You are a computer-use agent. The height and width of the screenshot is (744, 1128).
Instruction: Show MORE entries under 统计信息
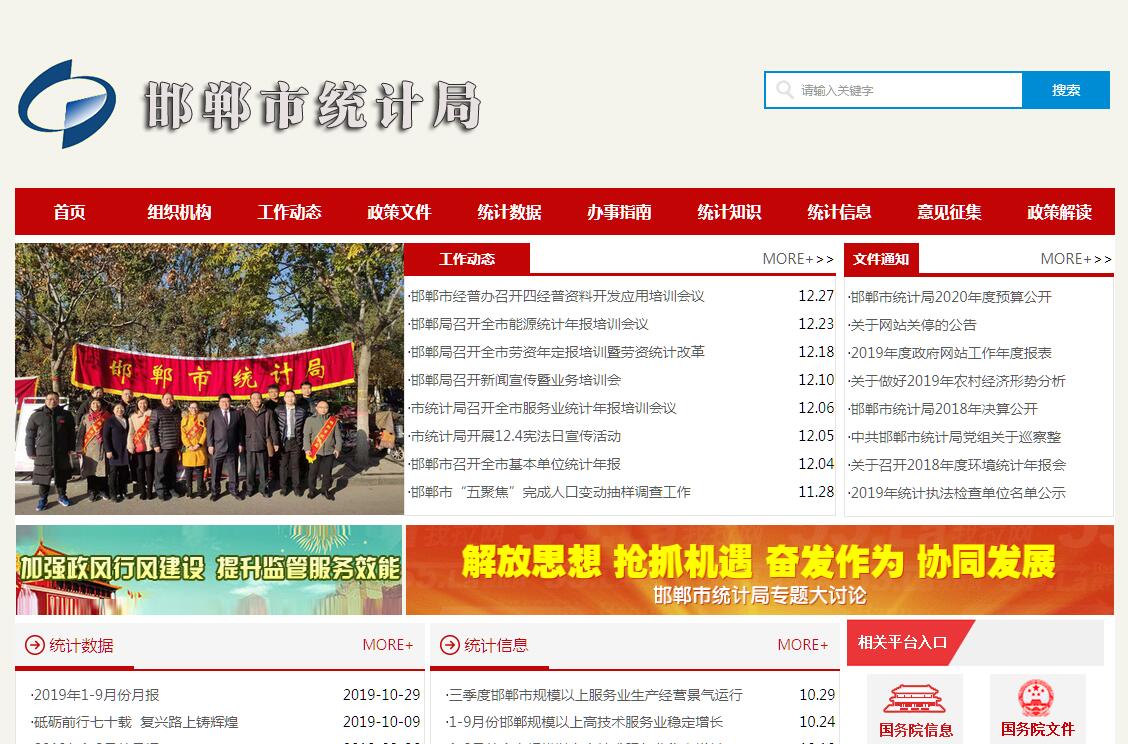[x=802, y=645]
